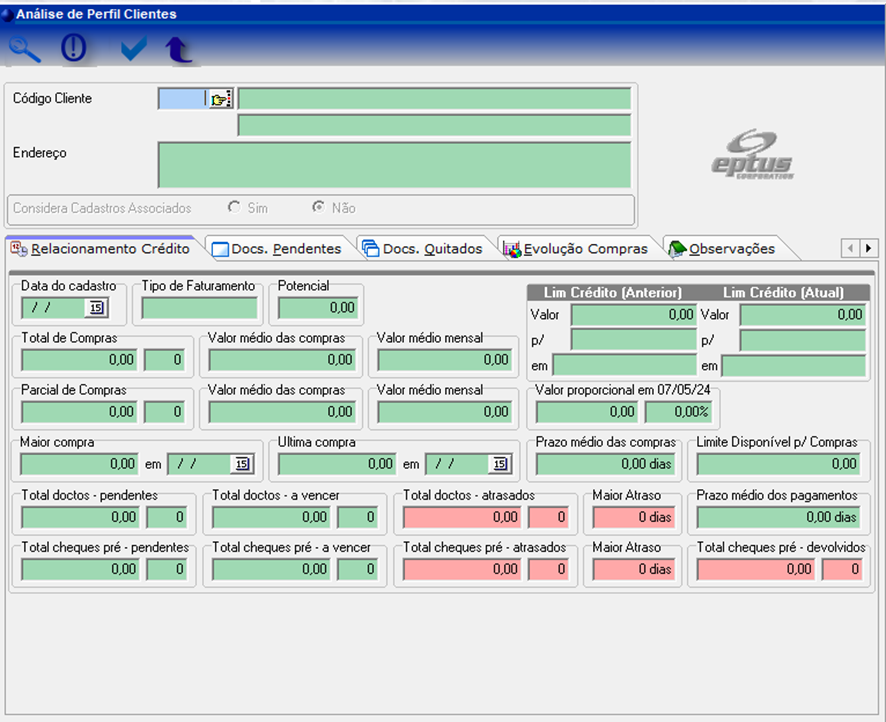Screen dimensions: 886x722
Task: Click the blue return arrow icon
Action: pos(178,50)
